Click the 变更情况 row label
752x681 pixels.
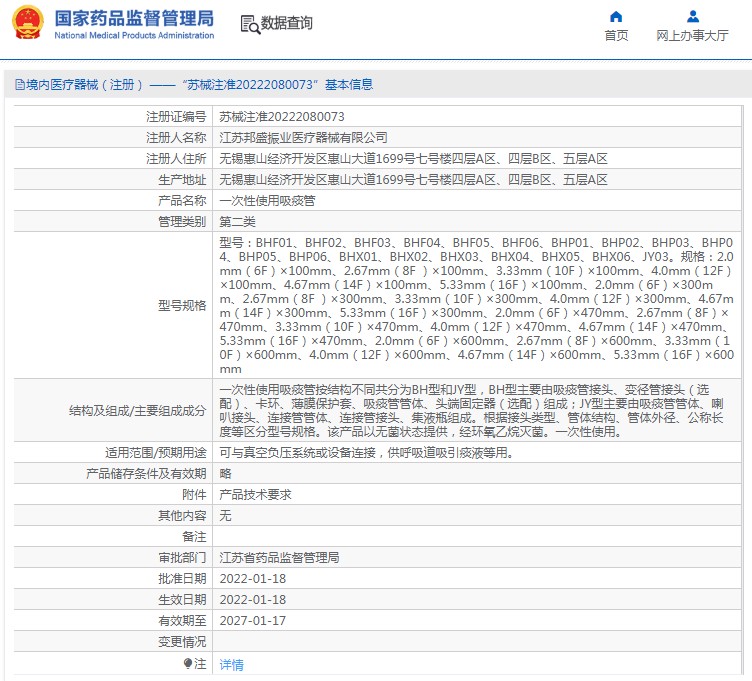pos(182,642)
